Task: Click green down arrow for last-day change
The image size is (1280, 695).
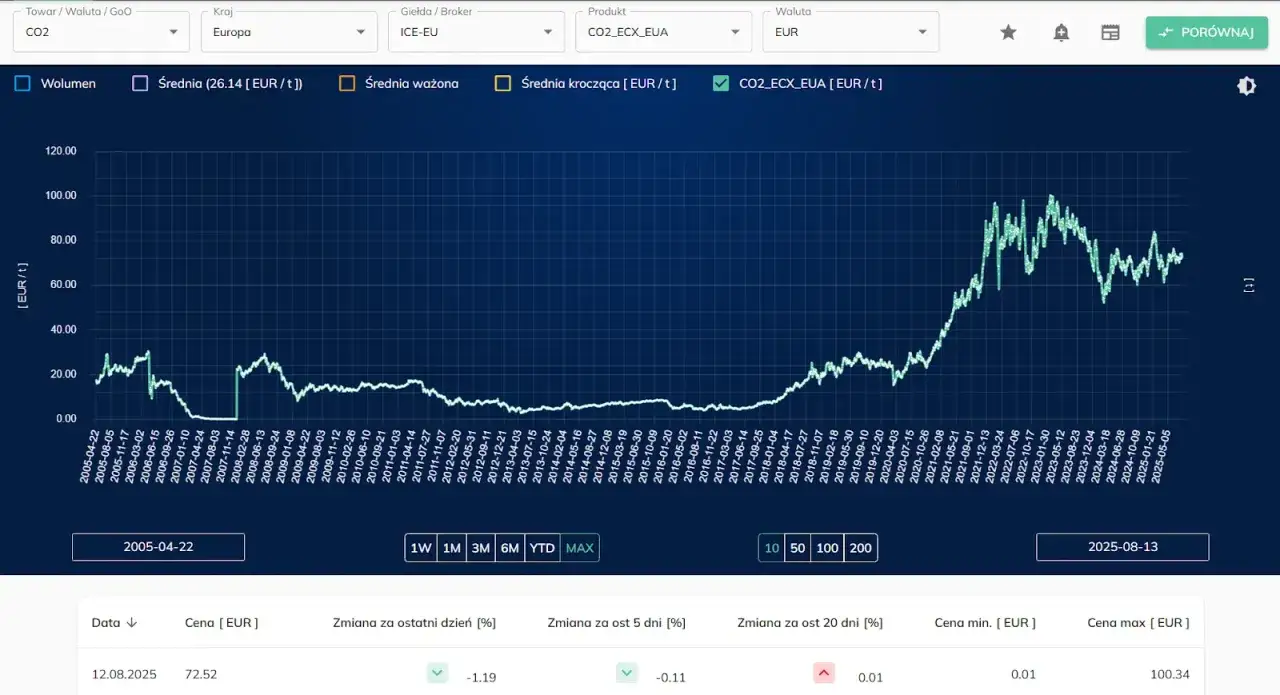Action: click(x=437, y=673)
